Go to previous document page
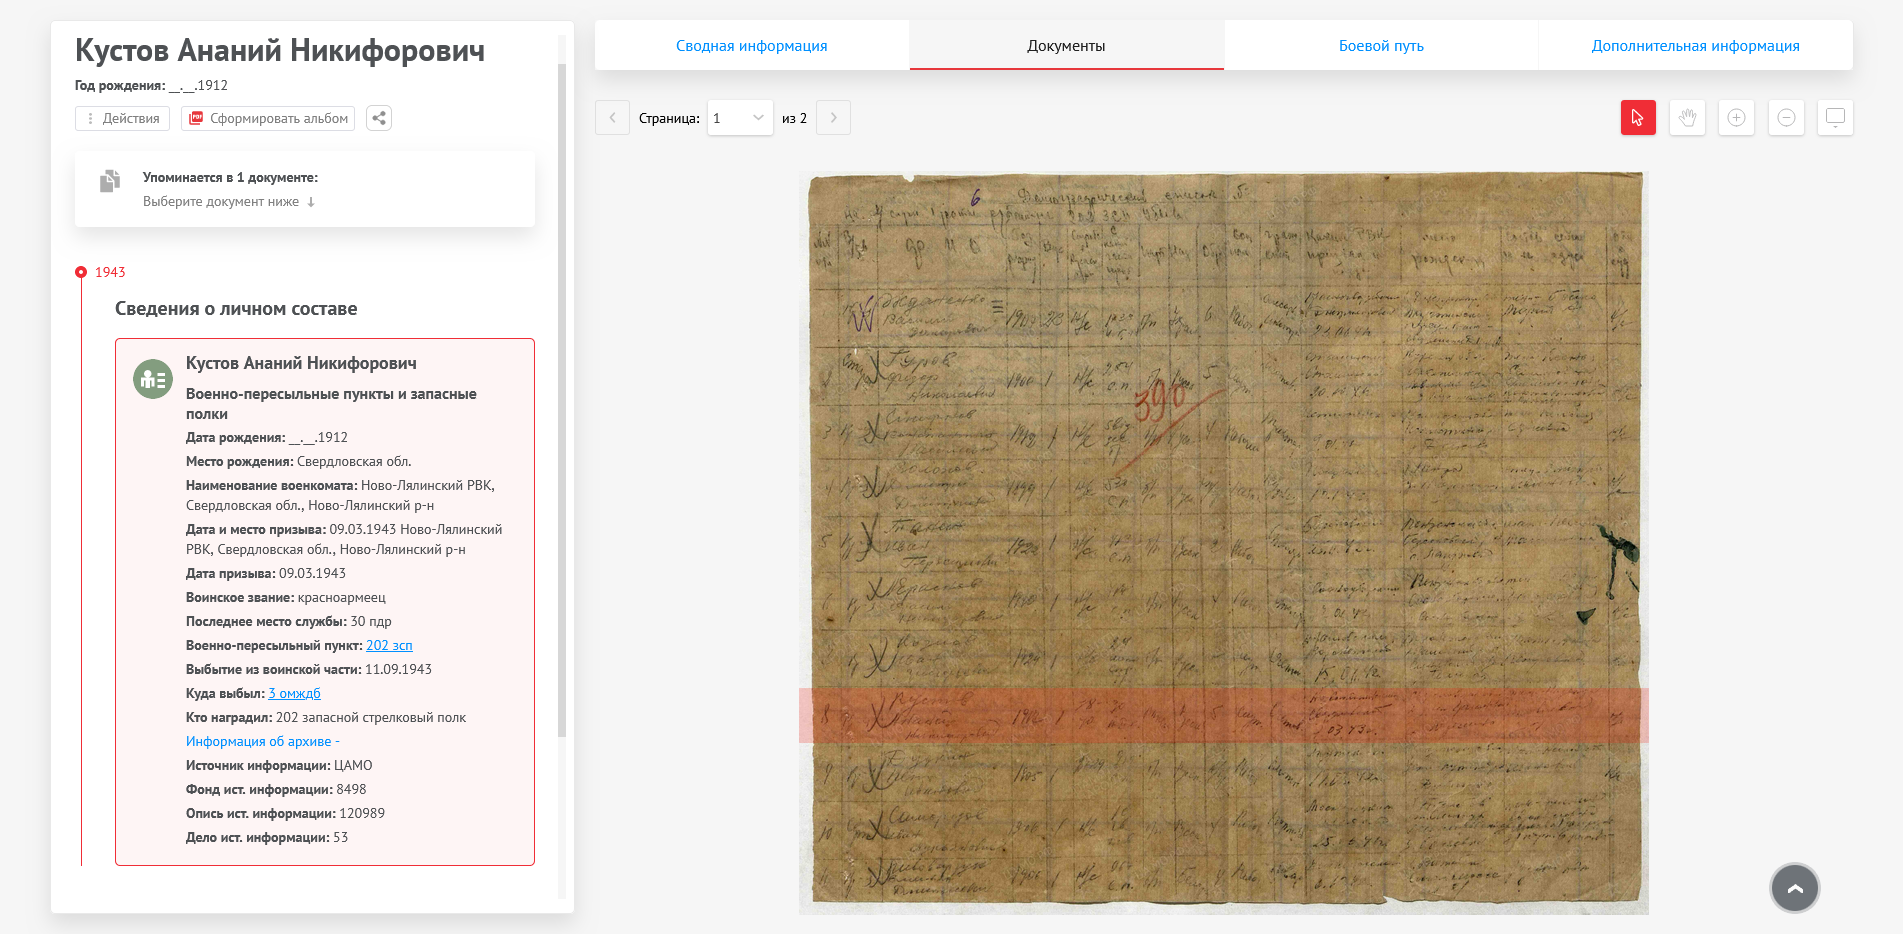The width and height of the screenshot is (1903, 934). [612, 118]
